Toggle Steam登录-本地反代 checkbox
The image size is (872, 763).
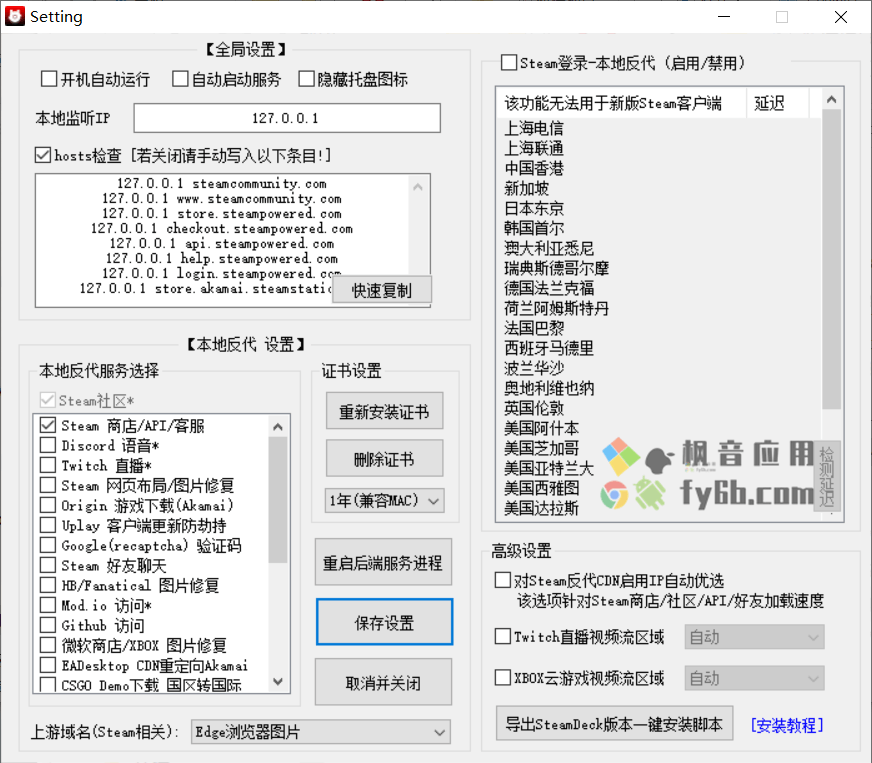click(x=508, y=62)
